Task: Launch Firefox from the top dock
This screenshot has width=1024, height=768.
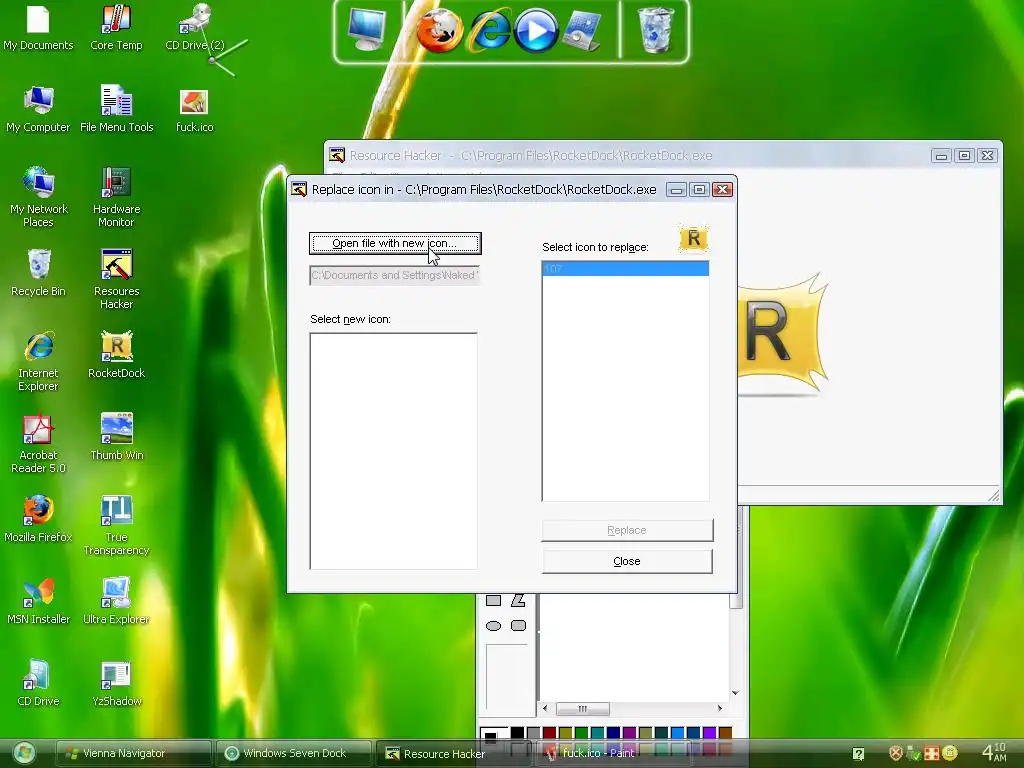Action: point(440,31)
